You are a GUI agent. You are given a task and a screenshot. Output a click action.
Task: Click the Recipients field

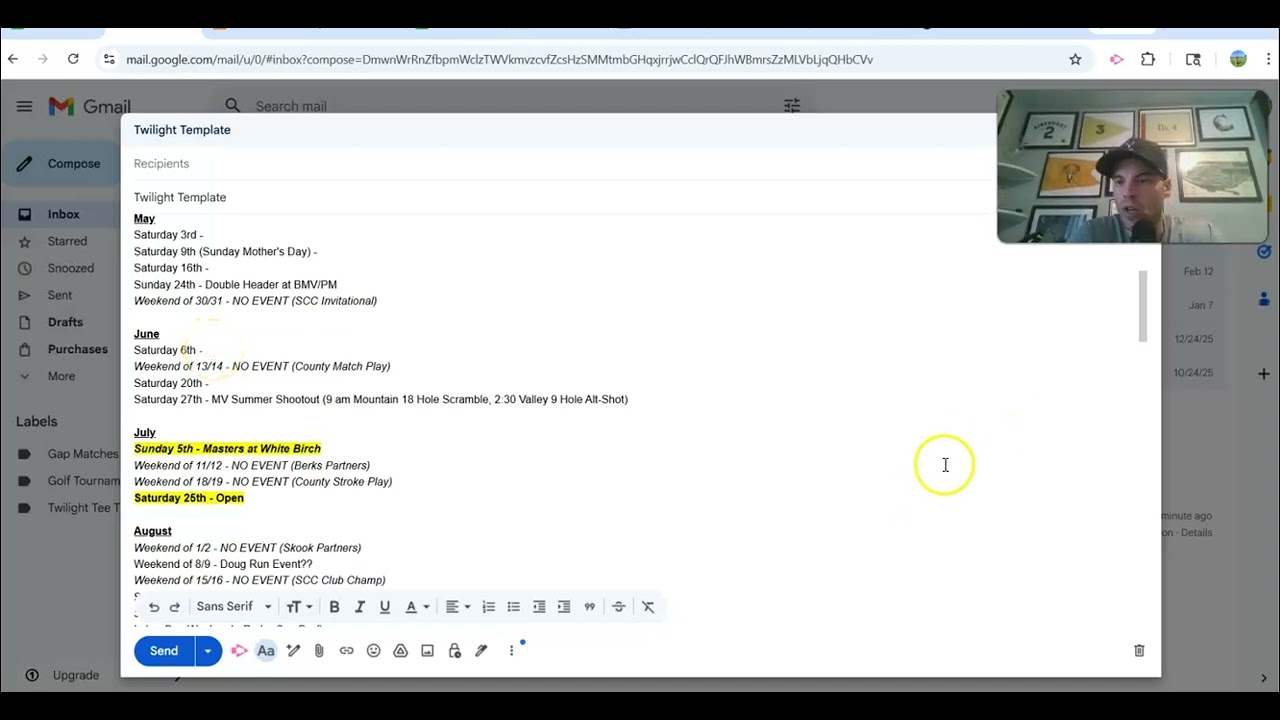(x=560, y=164)
